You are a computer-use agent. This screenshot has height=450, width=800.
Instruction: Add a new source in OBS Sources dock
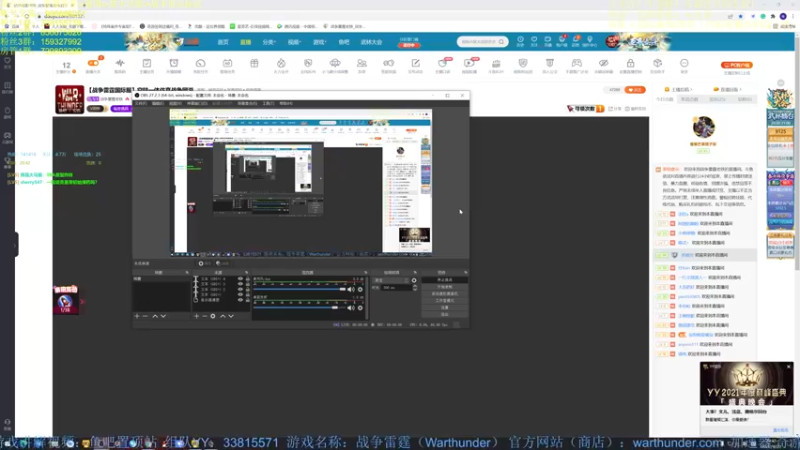pyautogui.click(x=196, y=316)
